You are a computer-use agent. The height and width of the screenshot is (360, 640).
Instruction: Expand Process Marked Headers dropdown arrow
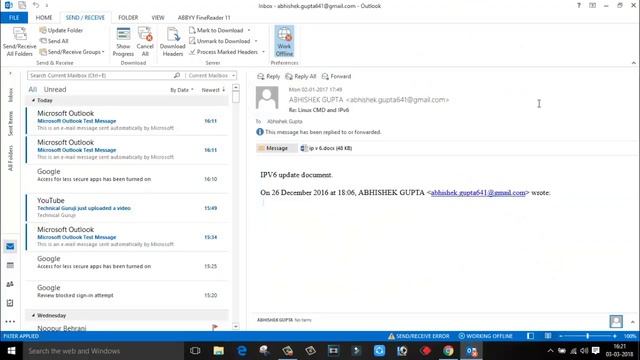(263, 52)
